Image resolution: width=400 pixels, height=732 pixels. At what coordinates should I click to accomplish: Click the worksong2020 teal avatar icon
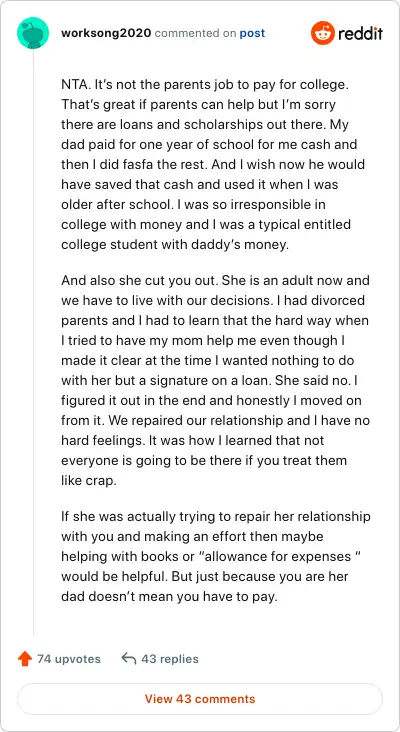(33, 33)
